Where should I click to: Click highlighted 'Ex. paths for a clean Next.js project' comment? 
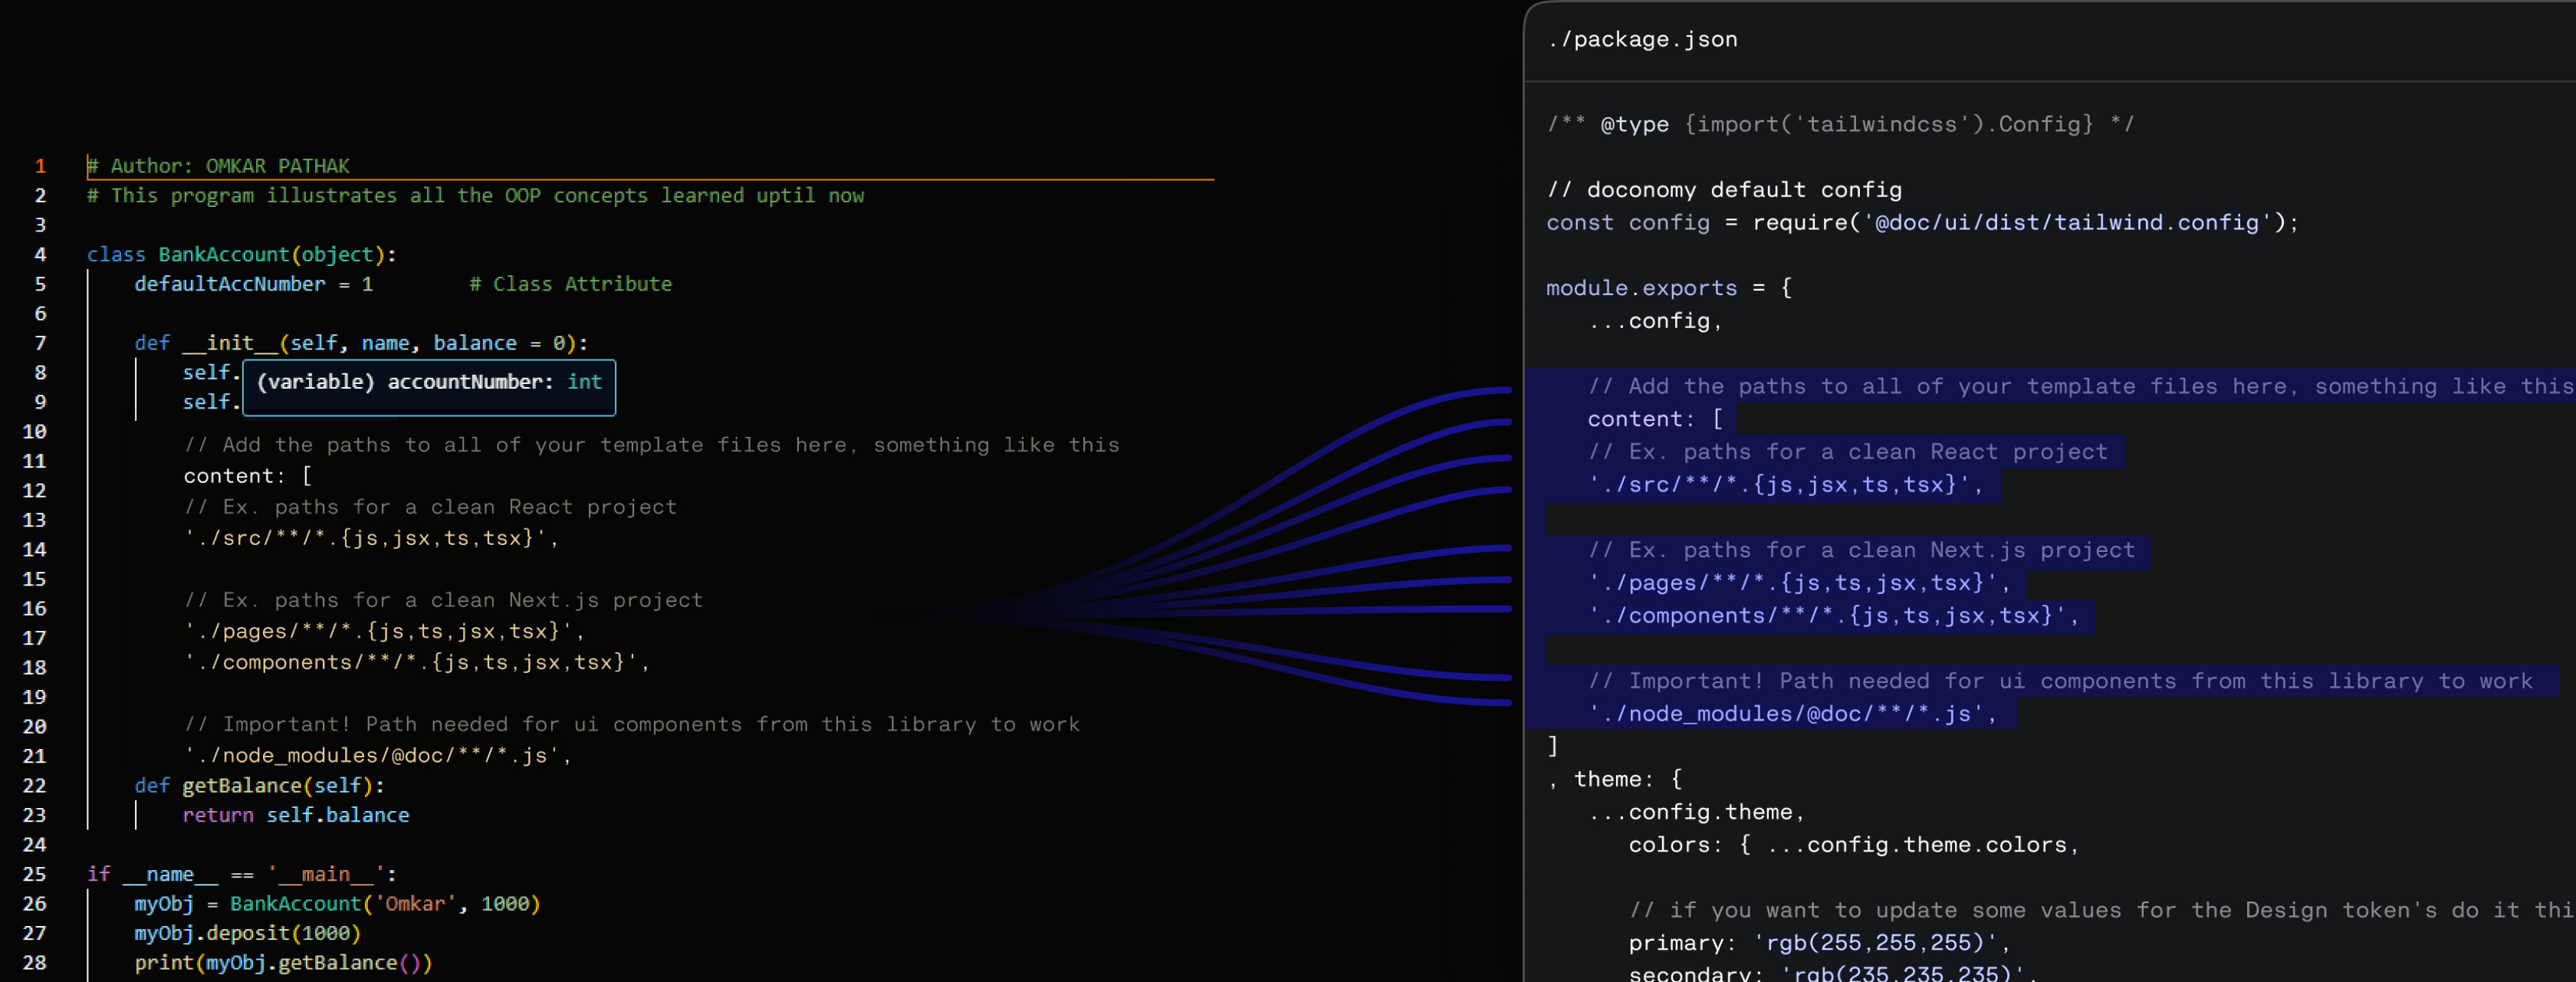[x=1861, y=550]
